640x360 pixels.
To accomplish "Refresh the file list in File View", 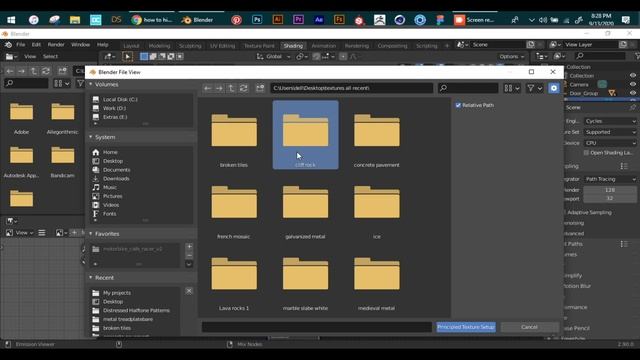I will tap(244, 88).
